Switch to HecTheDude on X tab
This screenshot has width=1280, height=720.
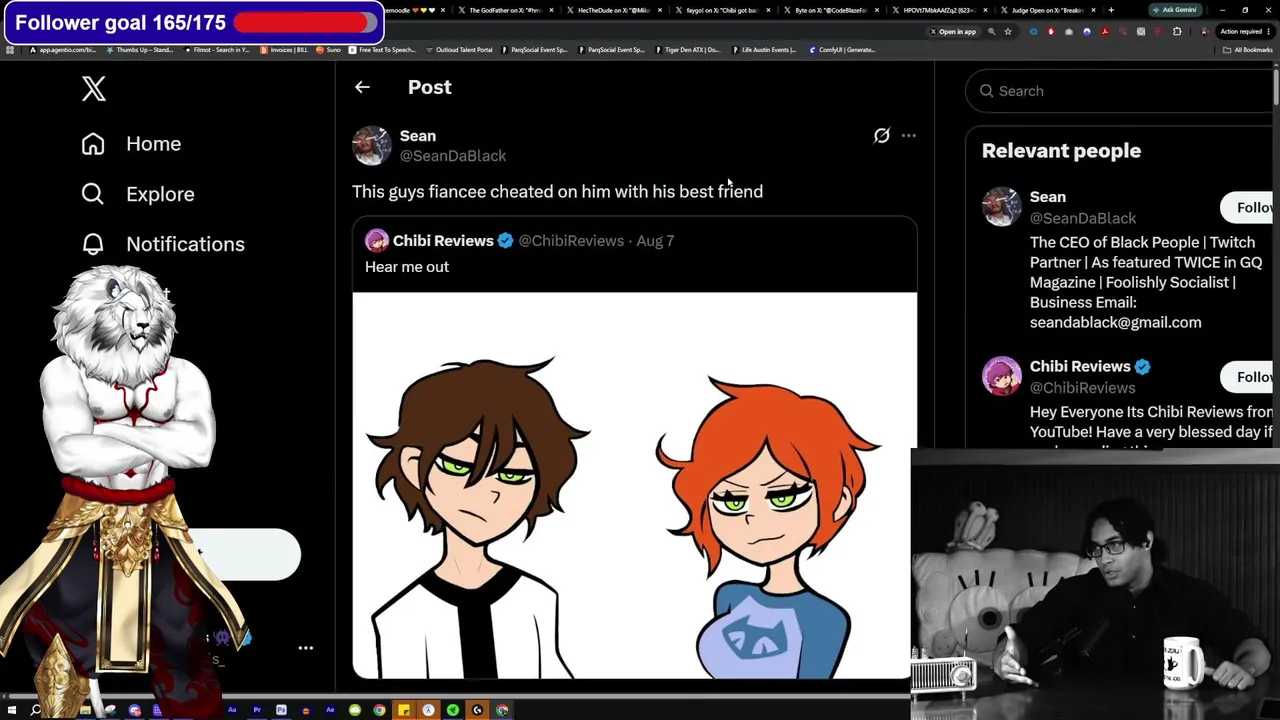(x=613, y=10)
